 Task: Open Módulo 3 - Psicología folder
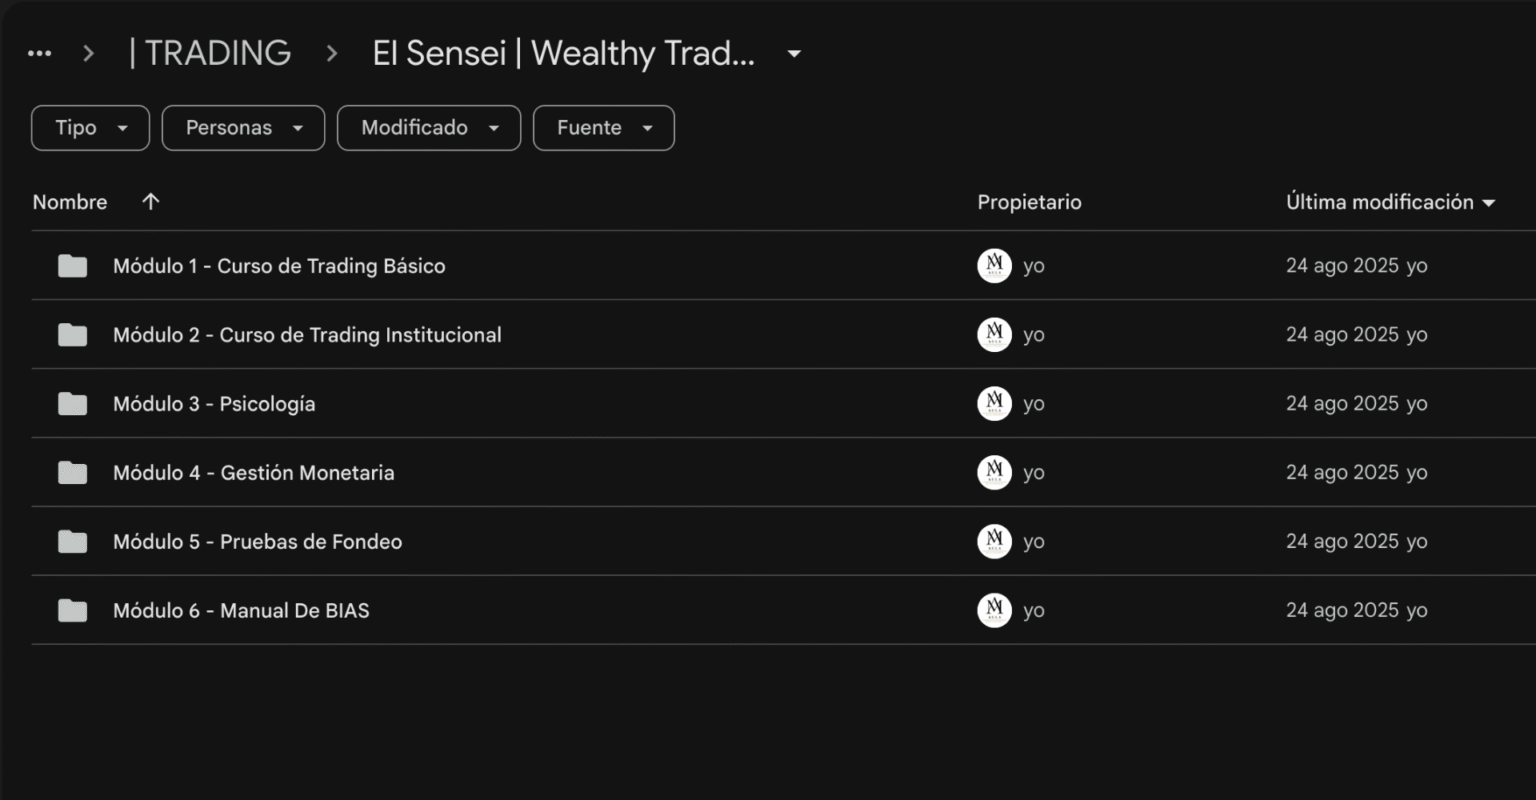(x=266, y=404)
